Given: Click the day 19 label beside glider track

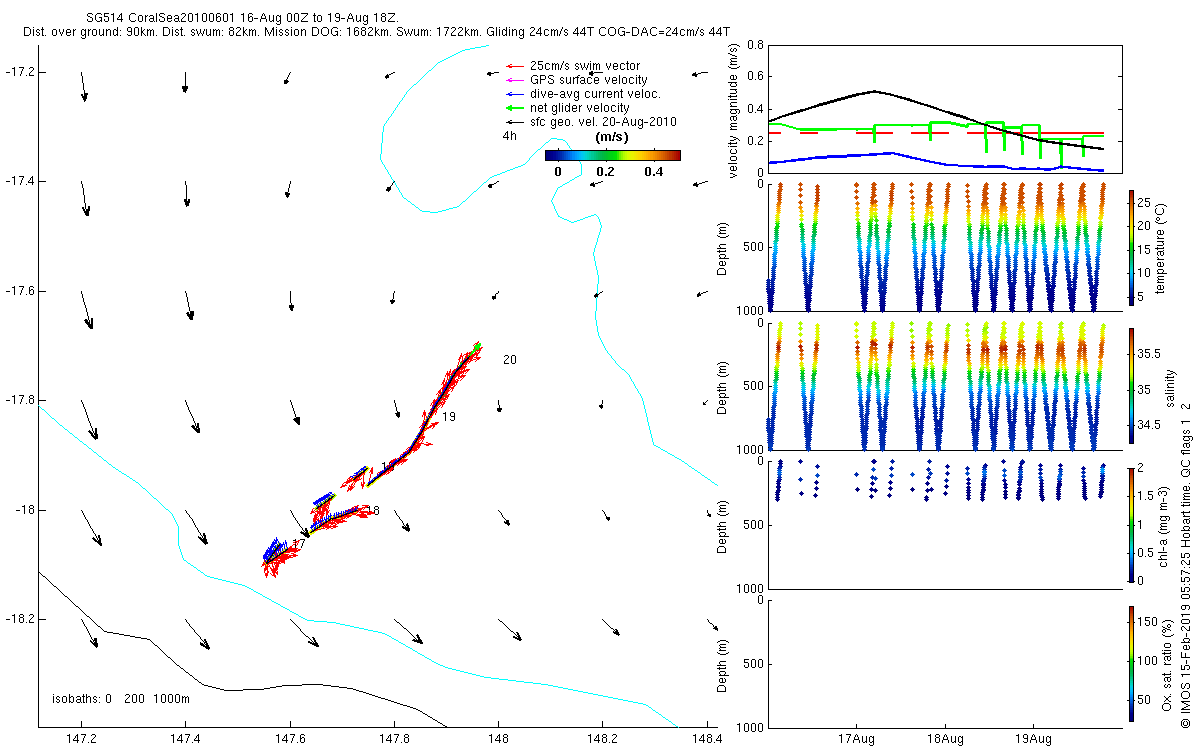Looking at the screenshot, I should click(449, 417).
